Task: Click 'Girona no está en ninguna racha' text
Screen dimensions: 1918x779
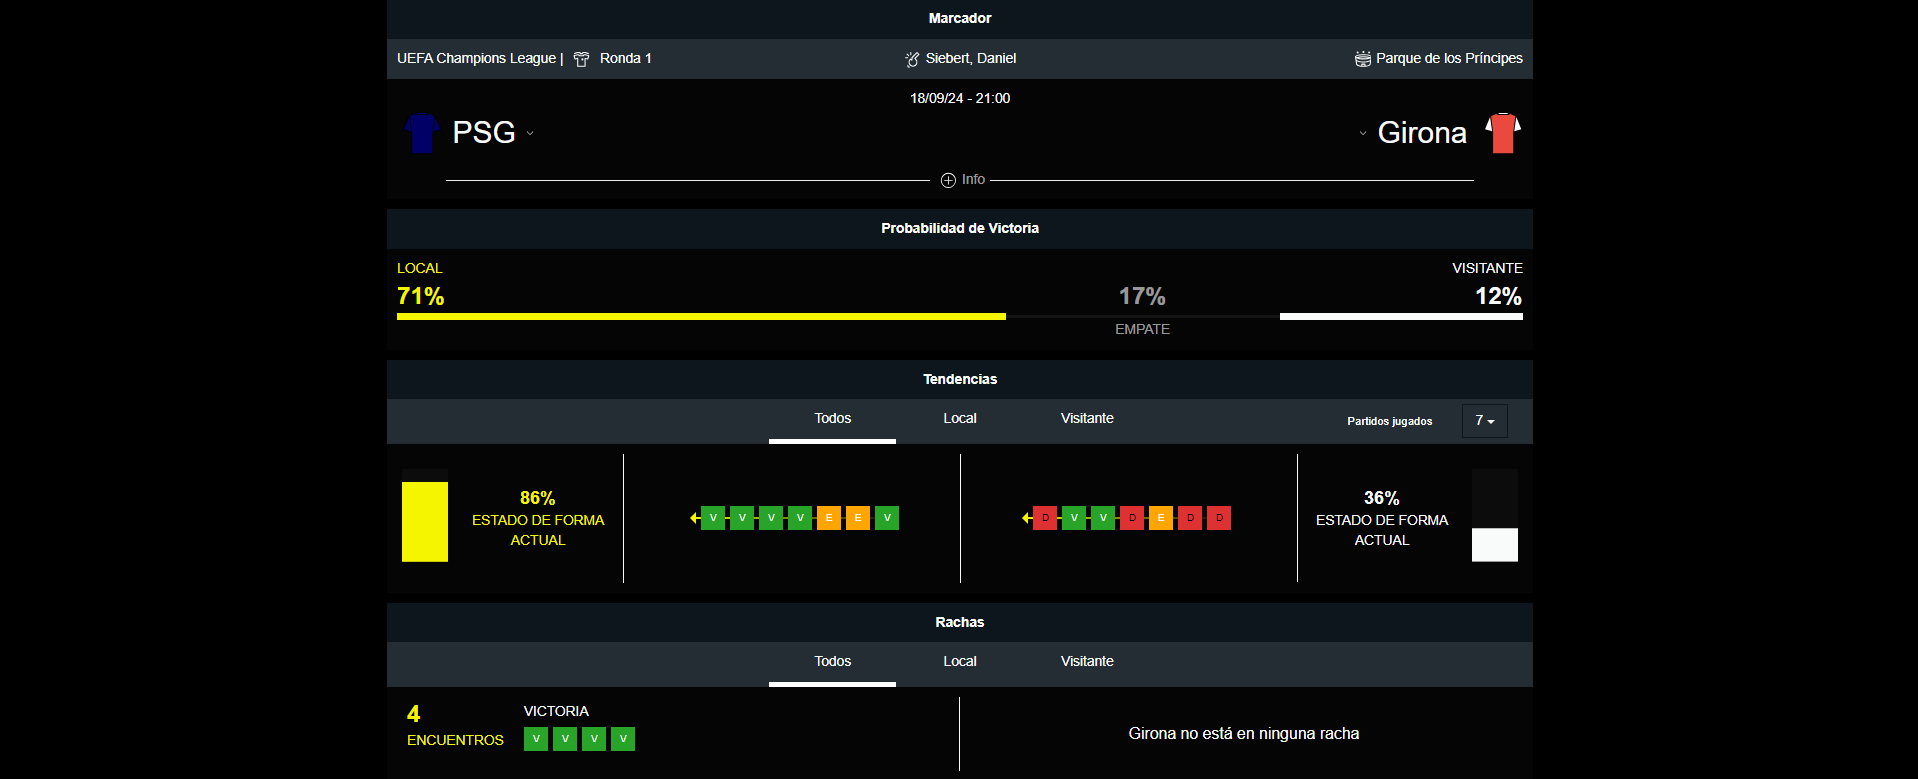Action: click(x=1244, y=734)
